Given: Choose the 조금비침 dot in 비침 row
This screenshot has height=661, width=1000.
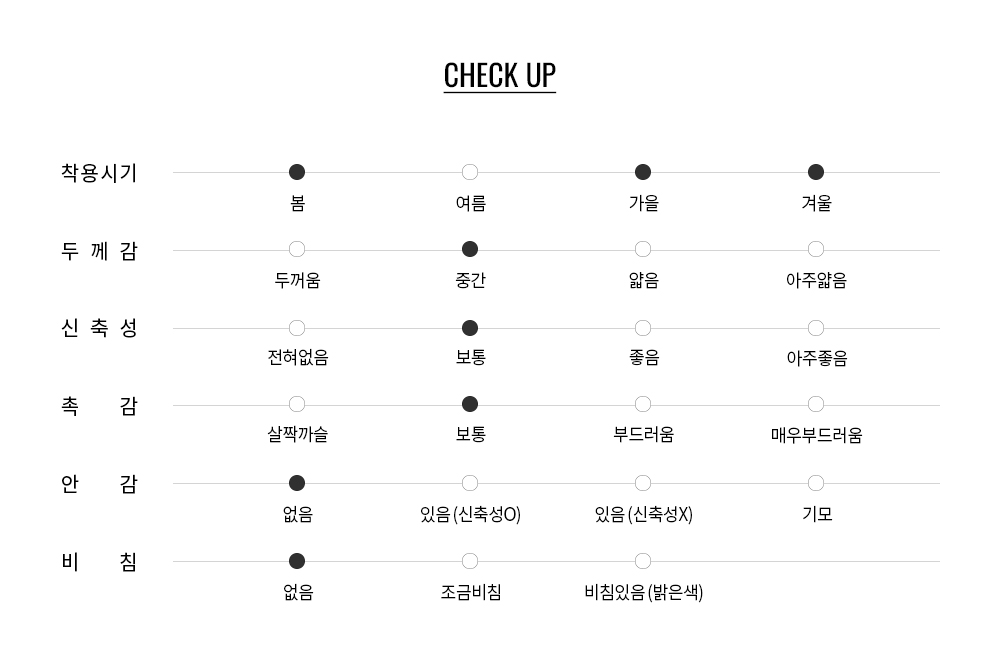Looking at the screenshot, I should (470, 561).
